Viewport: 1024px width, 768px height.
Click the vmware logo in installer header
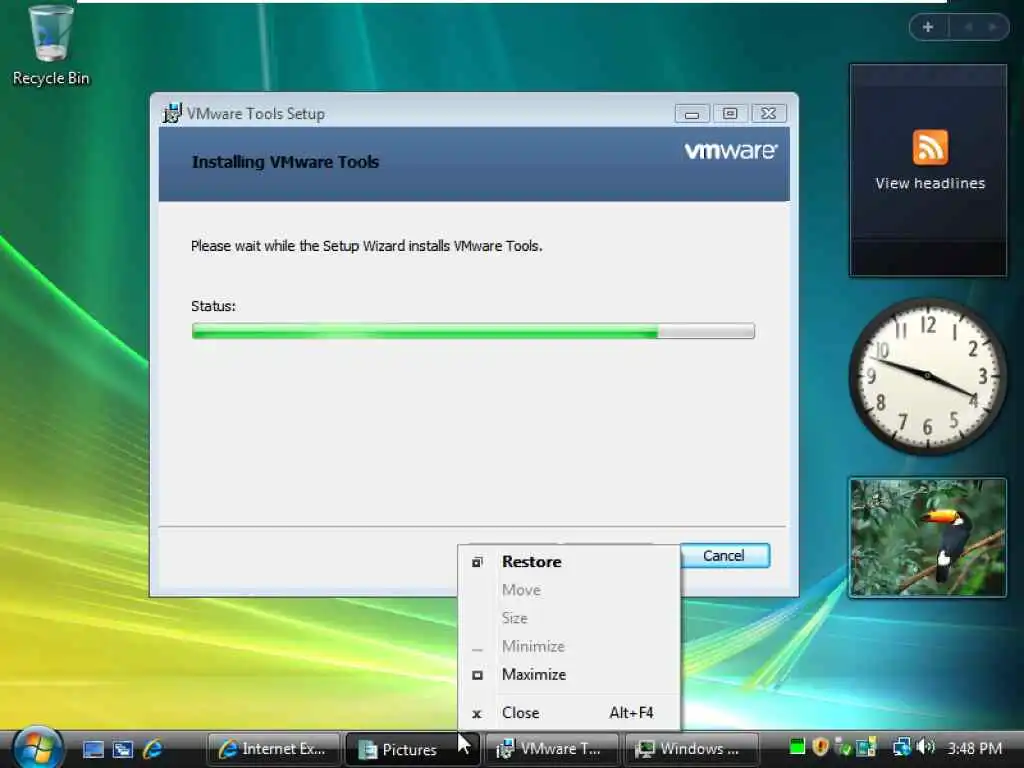(731, 151)
